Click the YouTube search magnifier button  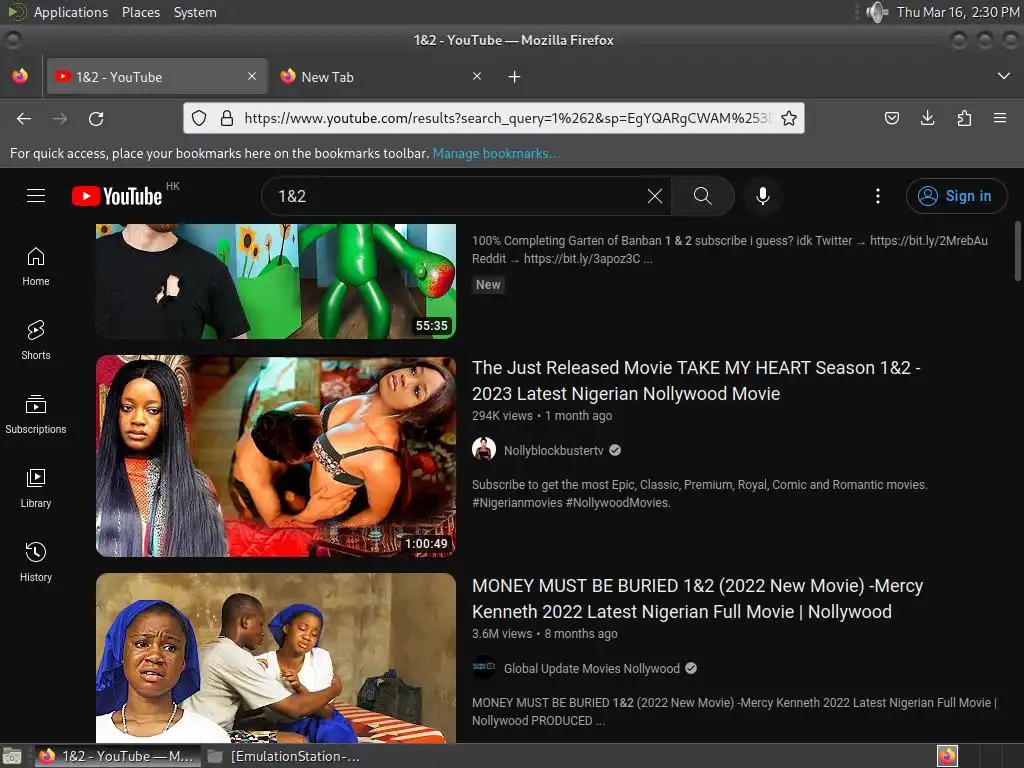(x=703, y=196)
